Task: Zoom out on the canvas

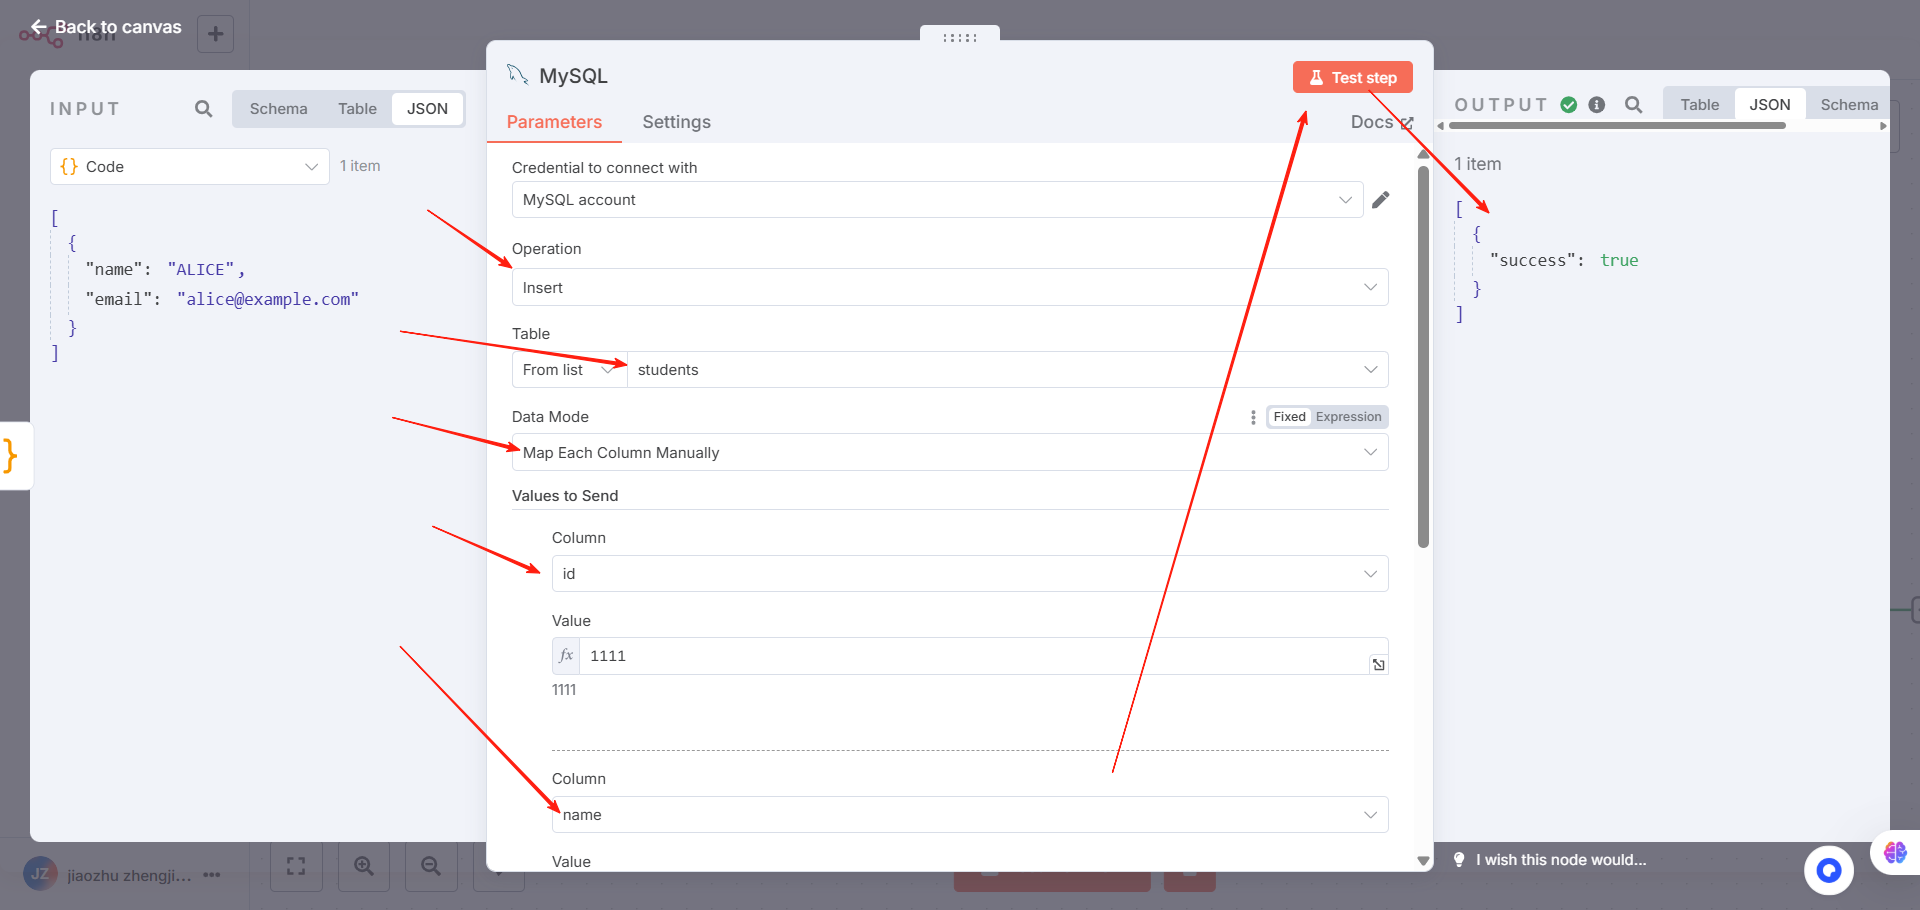Action: (431, 866)
